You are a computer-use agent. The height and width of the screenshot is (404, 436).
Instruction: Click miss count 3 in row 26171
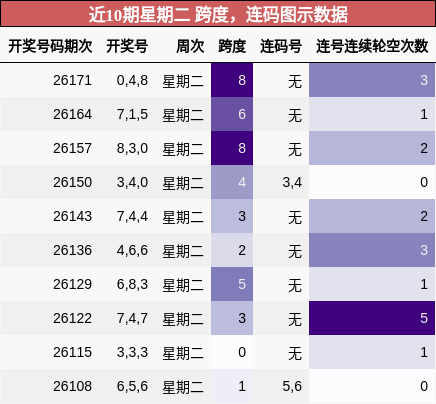[372, 80]
